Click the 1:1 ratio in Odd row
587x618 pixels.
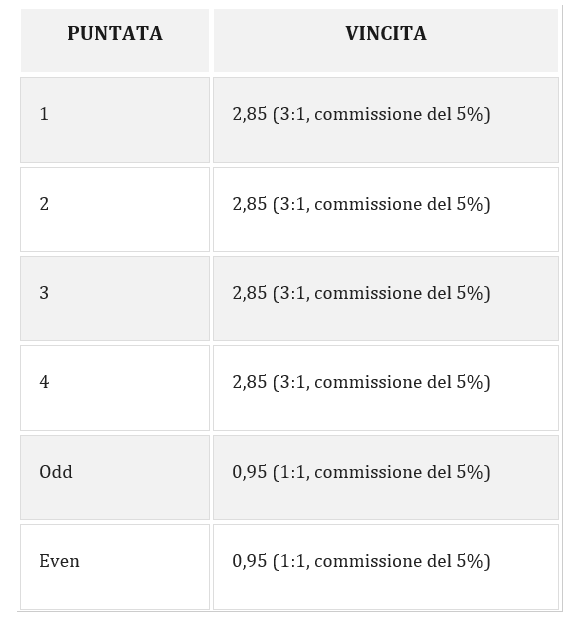(293, 472)
